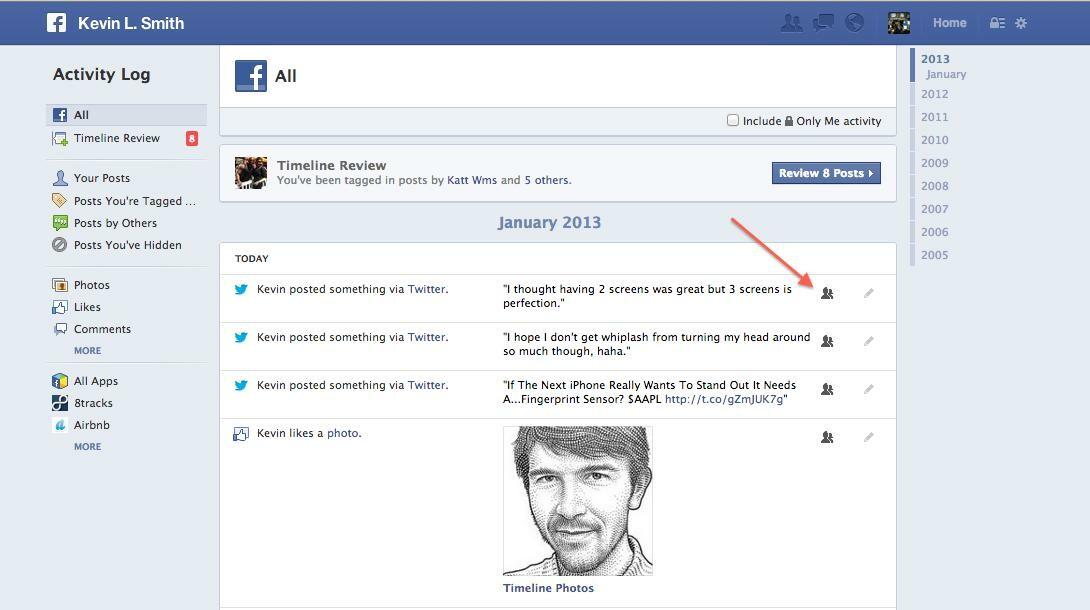Expand MORE under Airbnb
Screen dimensions: 1090x610
(x=88, y=447)
